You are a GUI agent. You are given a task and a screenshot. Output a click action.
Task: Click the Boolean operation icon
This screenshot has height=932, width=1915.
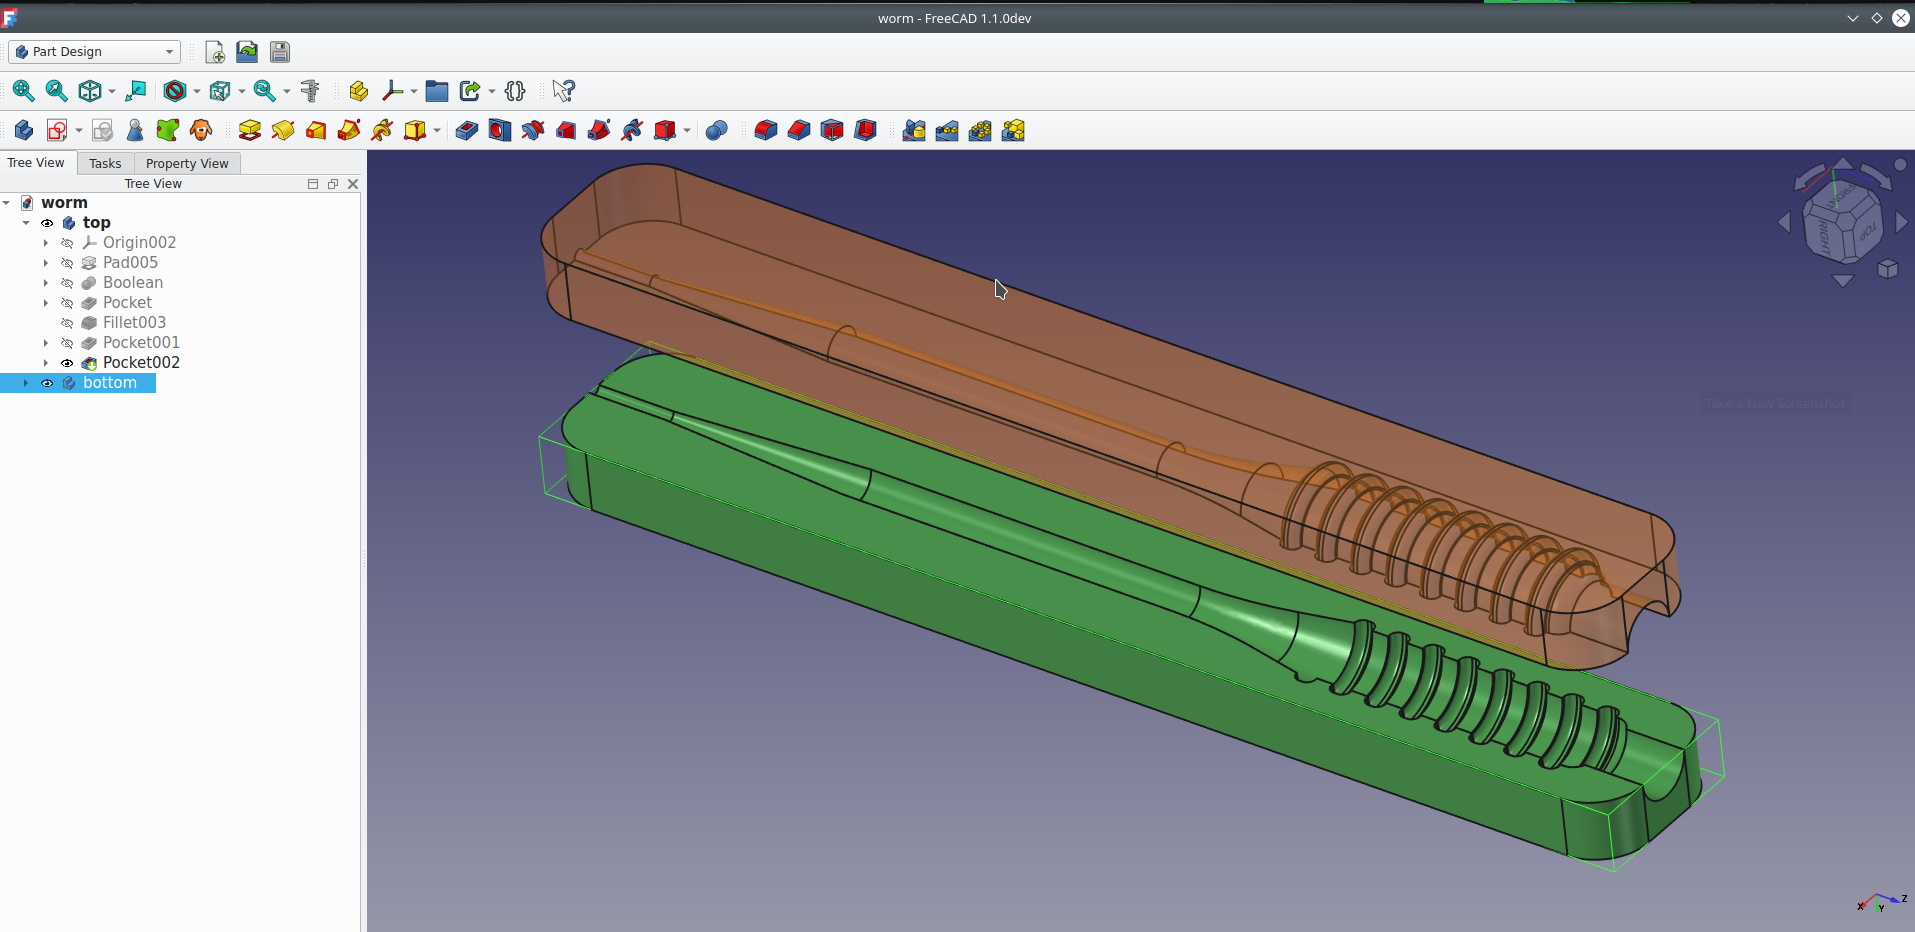pyautogui.click(x=717, y=130)
